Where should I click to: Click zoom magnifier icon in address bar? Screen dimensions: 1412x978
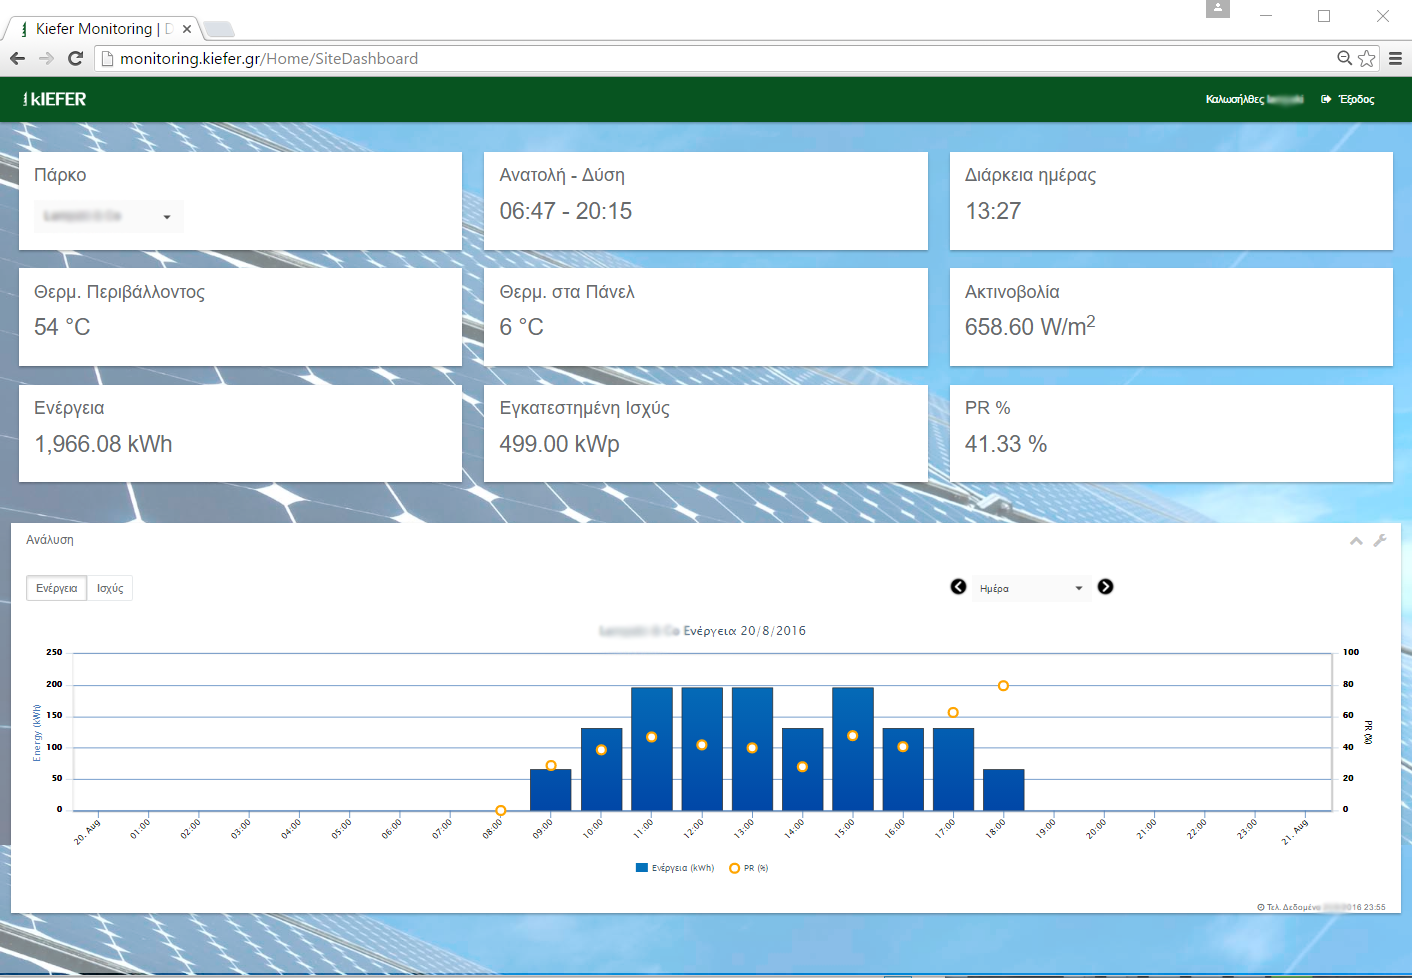[1344, 58]
